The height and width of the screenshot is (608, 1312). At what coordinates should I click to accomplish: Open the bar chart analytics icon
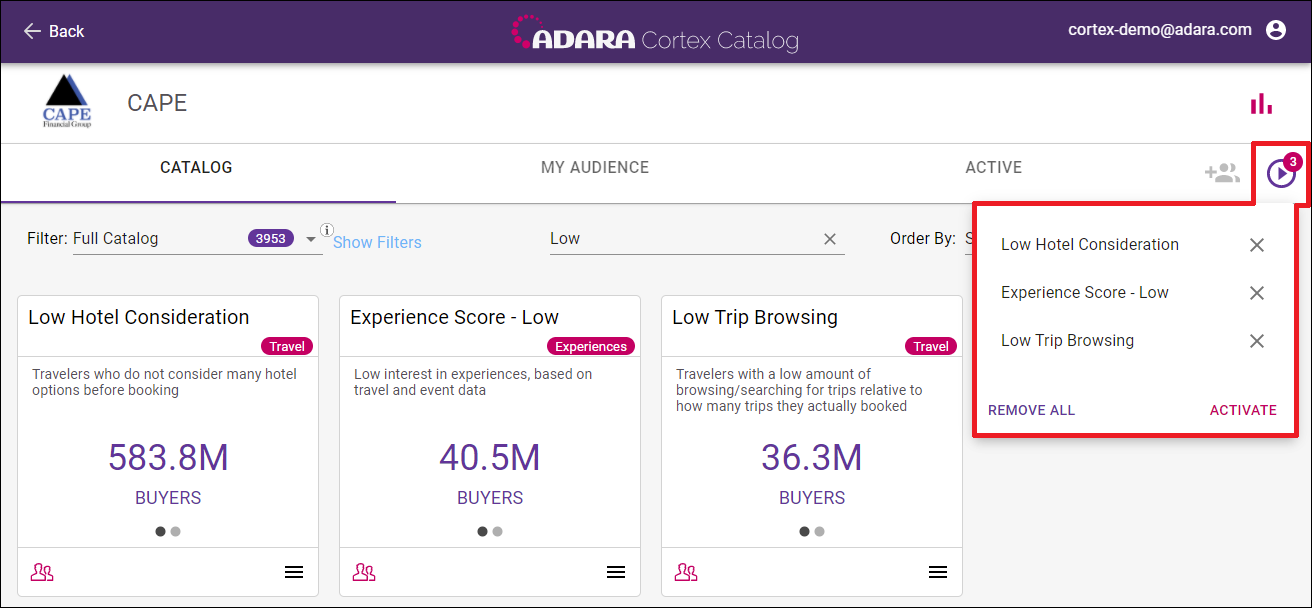point(1261,103)
